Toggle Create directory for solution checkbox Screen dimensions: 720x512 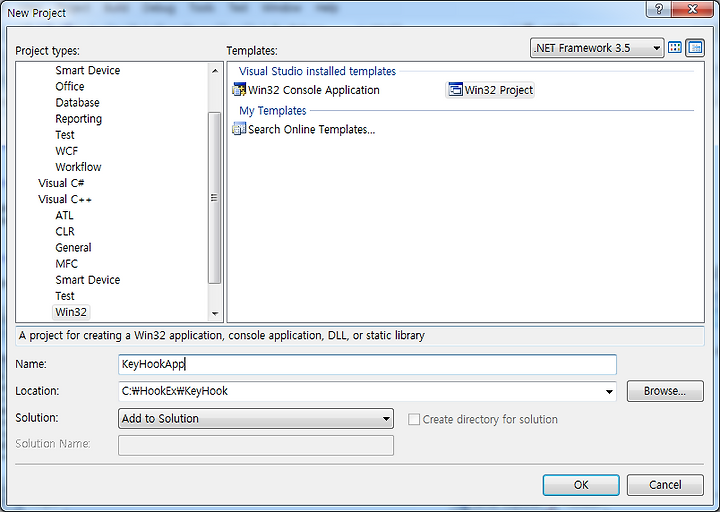(414, 419)
